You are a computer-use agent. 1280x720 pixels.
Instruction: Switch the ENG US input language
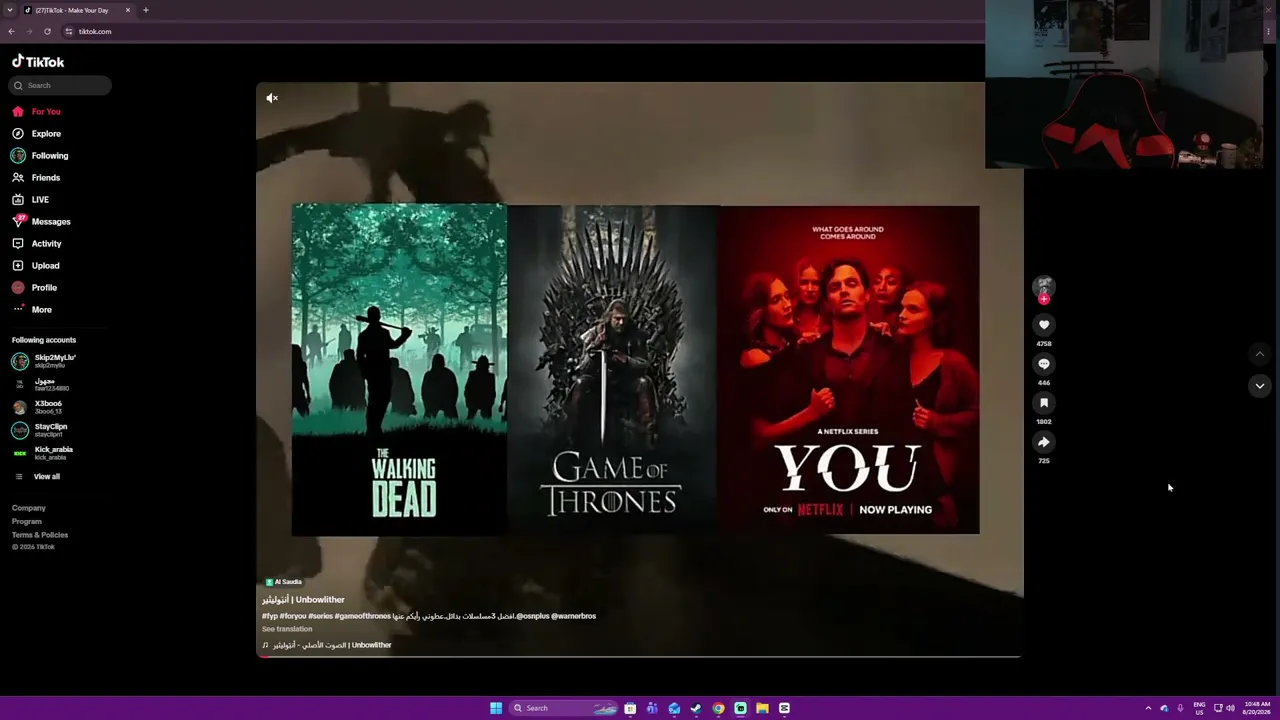pyautogui.click(x=1199, y=708)
